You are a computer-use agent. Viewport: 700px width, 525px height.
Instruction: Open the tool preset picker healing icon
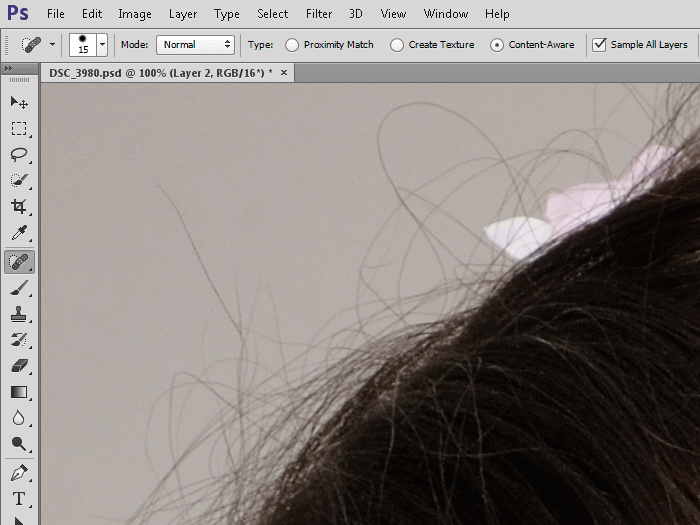[31, 45]
